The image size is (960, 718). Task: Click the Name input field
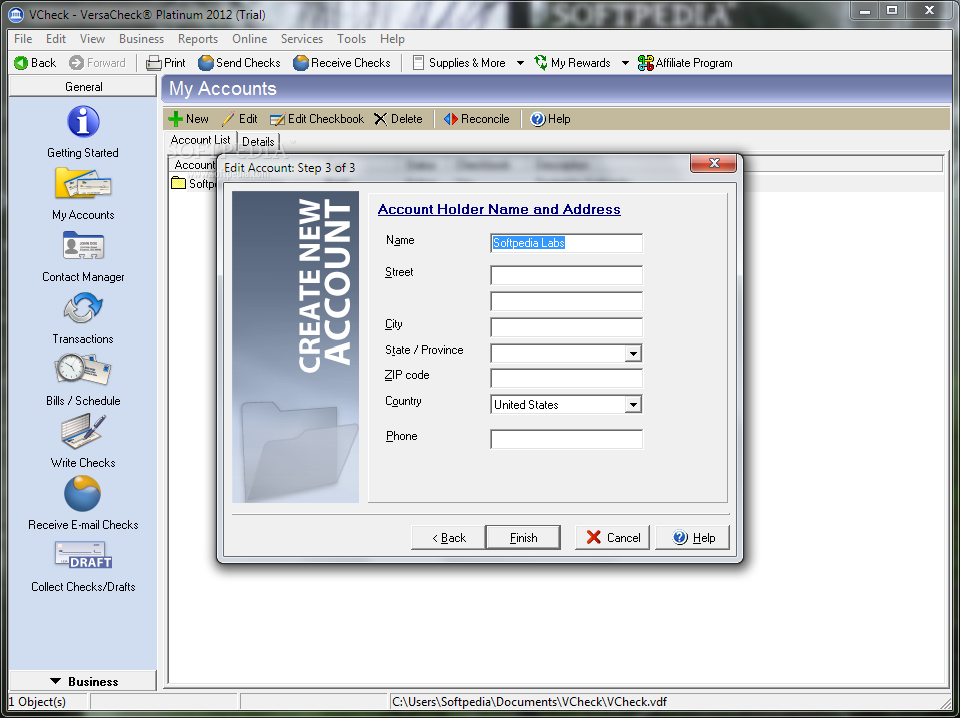coord(566,243)
